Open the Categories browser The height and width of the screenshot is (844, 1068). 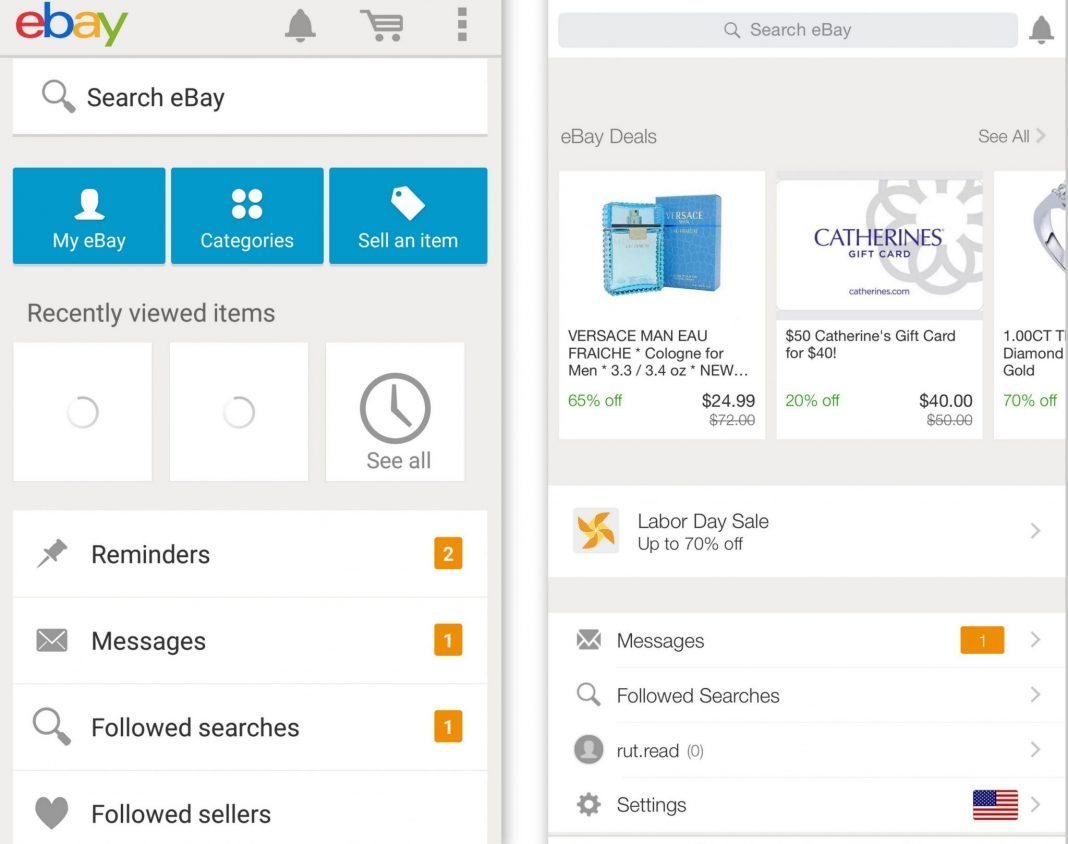tap(247, 215)
